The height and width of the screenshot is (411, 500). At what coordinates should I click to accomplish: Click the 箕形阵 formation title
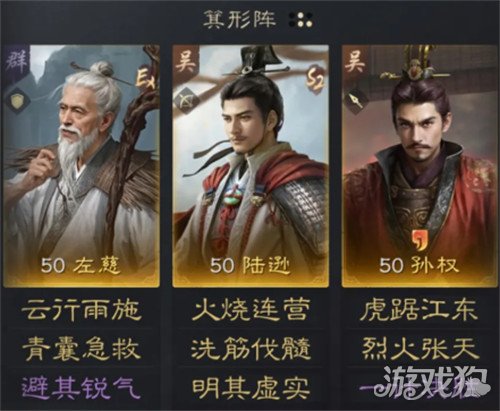tap(239, 19)
